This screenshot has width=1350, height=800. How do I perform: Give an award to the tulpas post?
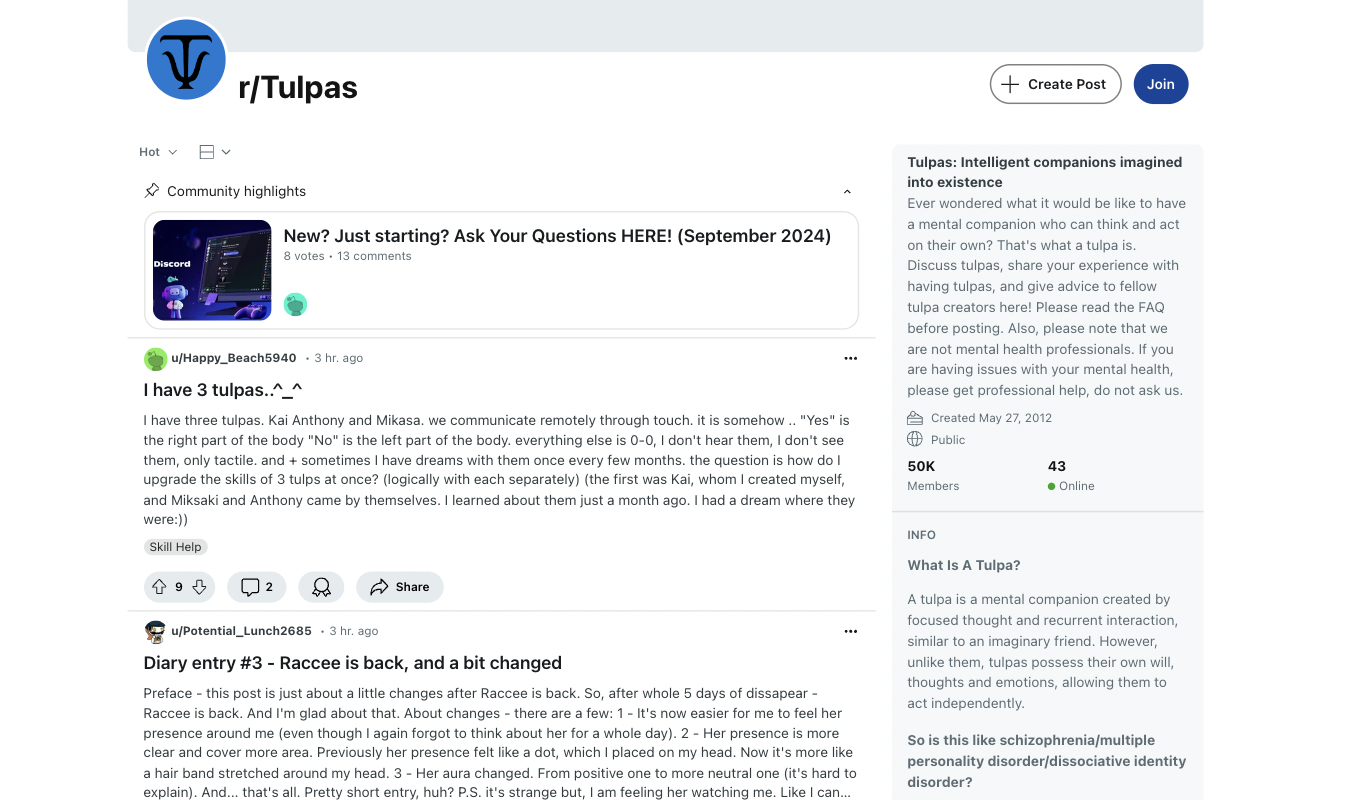321,587
